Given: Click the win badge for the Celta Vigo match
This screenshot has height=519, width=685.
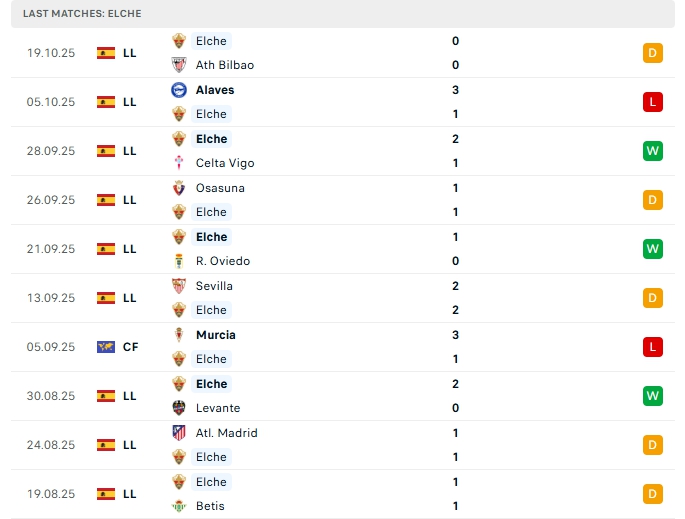Looking at the screenshot, I should point(653,151).
